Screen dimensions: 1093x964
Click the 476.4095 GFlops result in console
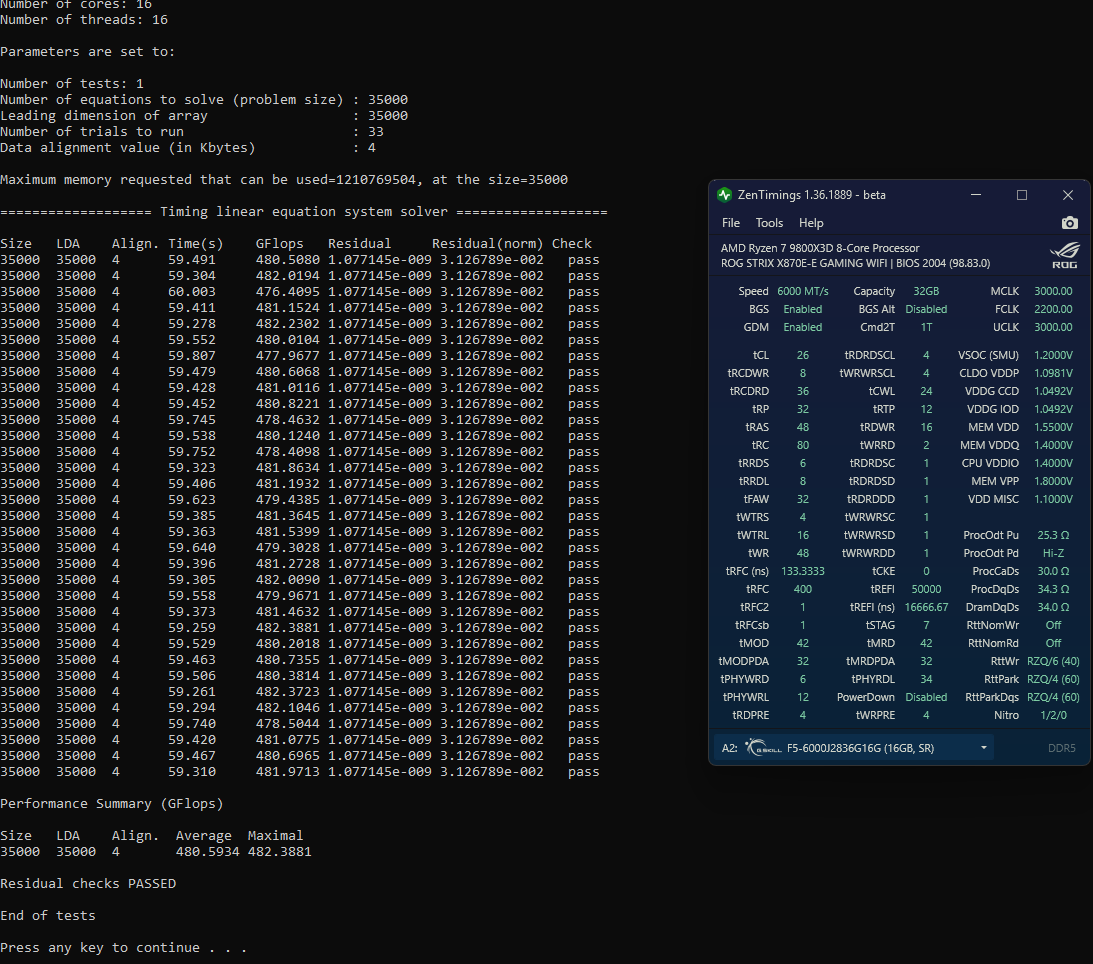pyautogui.click(x=287, y=292)
